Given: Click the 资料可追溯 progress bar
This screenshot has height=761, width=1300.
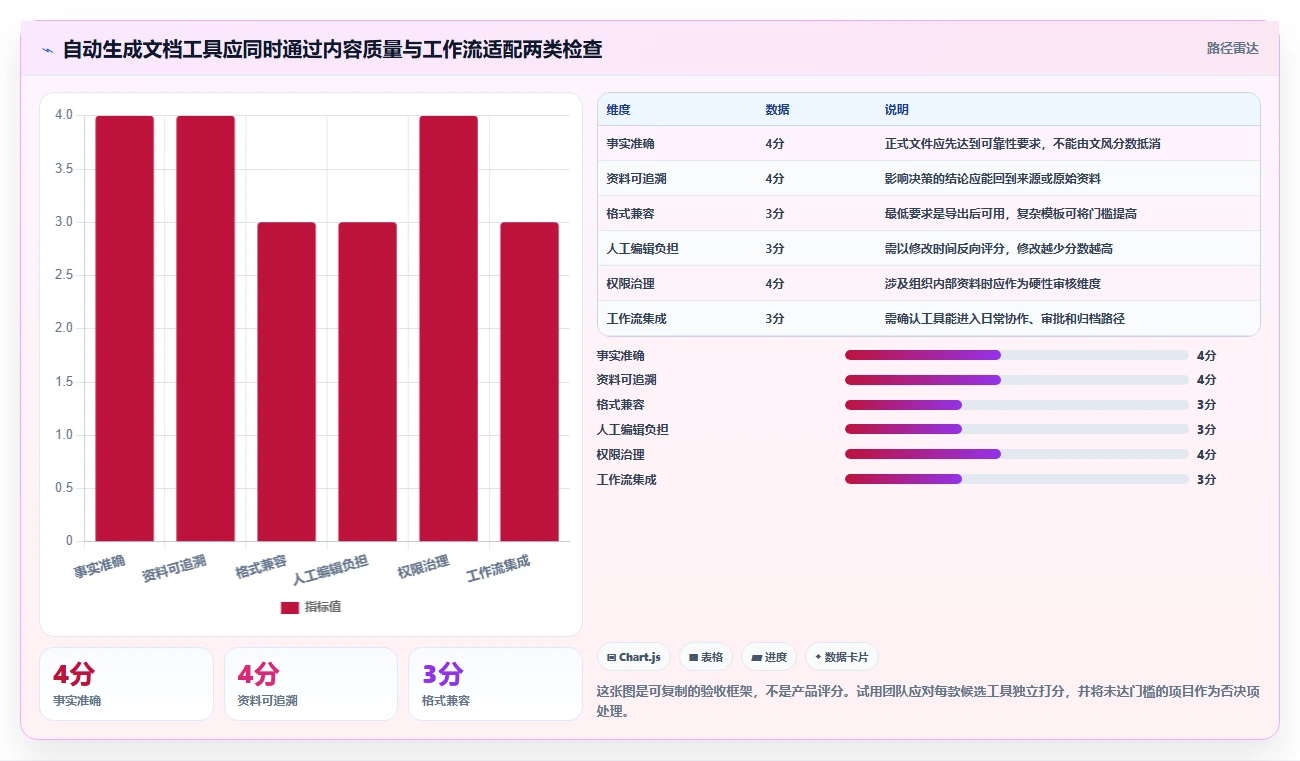Looking at the screenshot, I should (x=1017, y=380).
